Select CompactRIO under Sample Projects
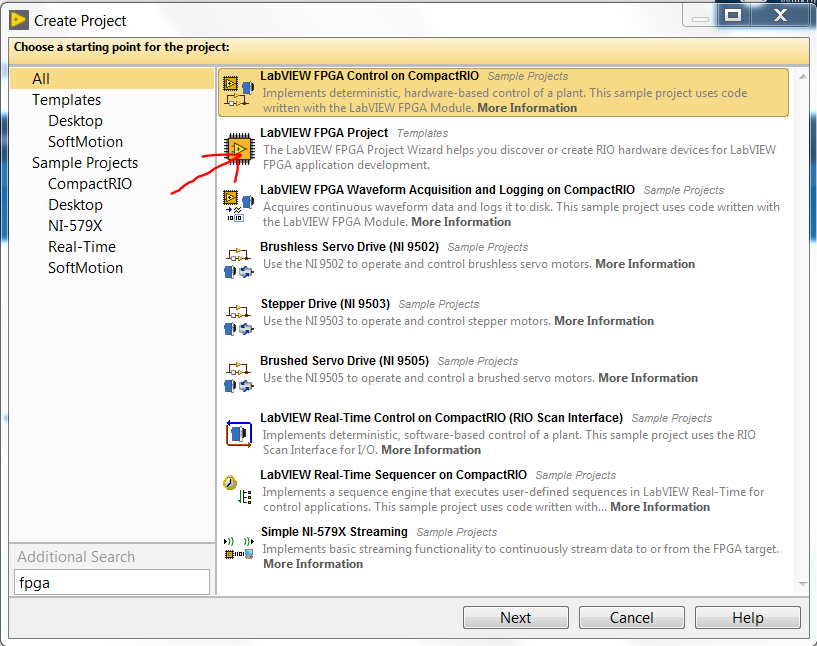The width and height of the screenshot is (817, 646). pos(90,183)
